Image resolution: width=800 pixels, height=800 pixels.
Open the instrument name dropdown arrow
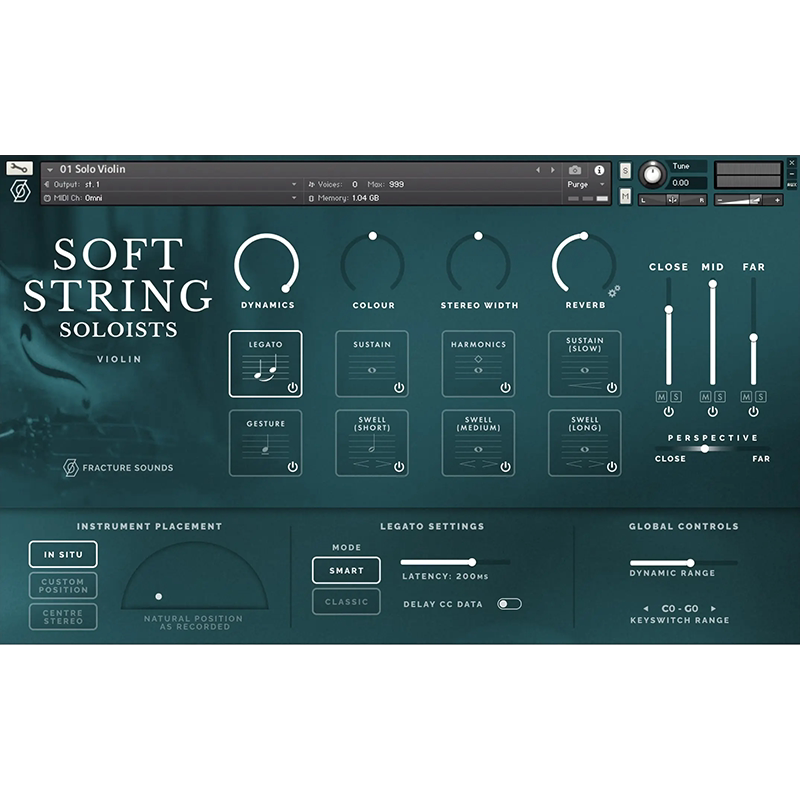(50, 170)
